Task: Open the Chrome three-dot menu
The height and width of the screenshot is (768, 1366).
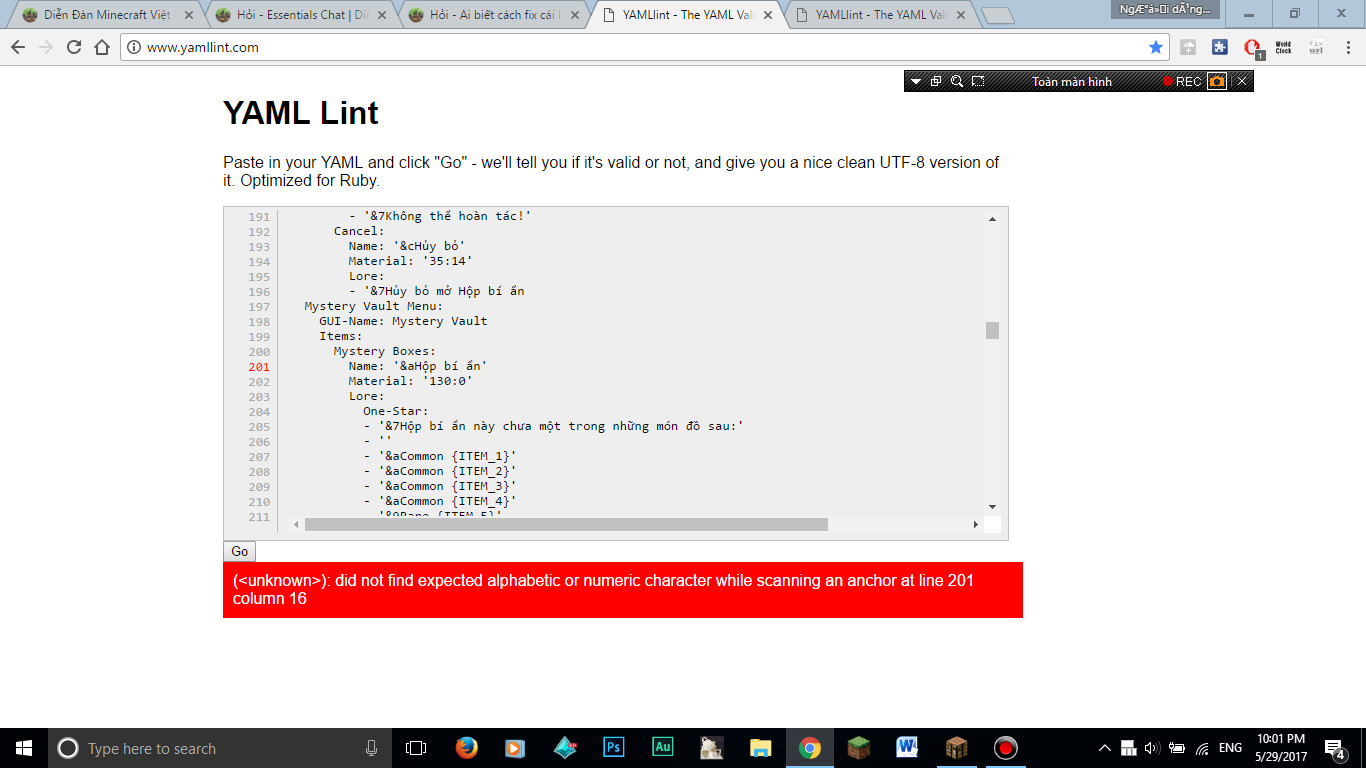Action: pyautogui.click(x=1346, y=47)
